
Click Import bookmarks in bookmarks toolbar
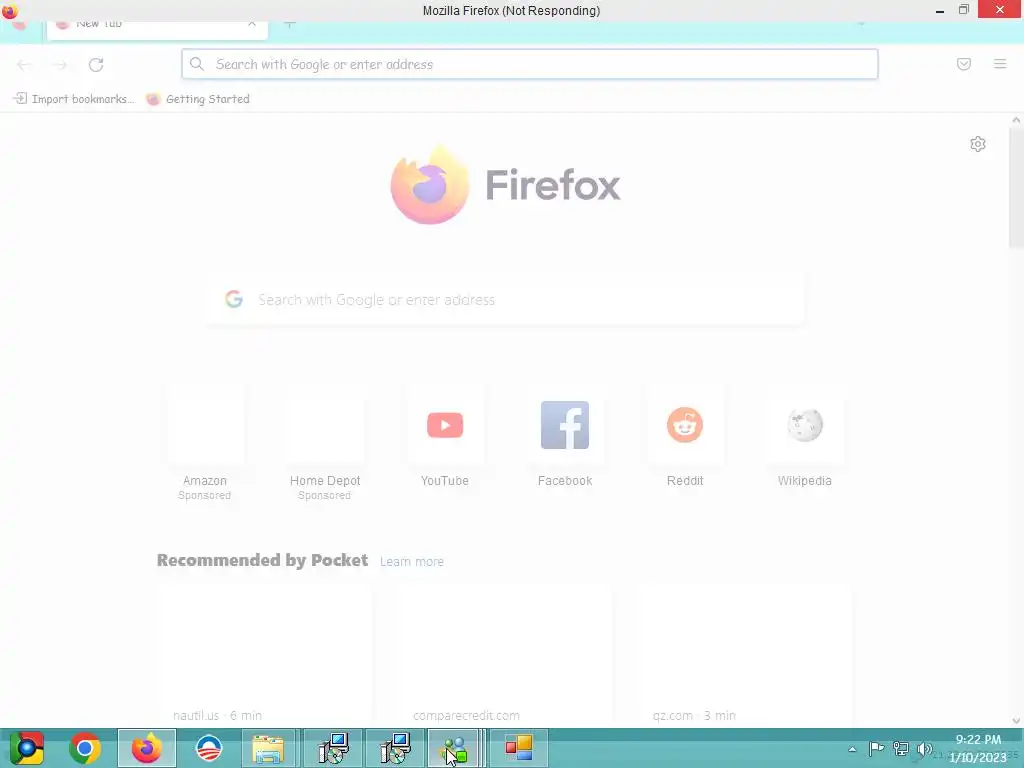pos(74,99)
